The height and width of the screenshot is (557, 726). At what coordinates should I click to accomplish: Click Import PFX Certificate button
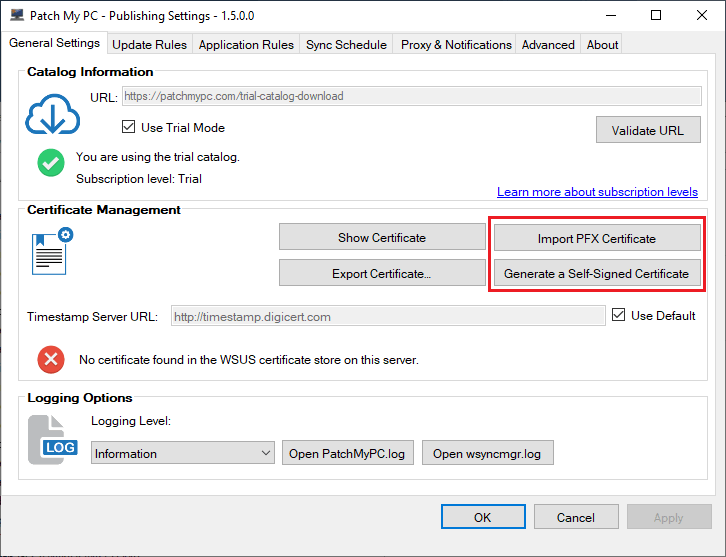(597, 238)
